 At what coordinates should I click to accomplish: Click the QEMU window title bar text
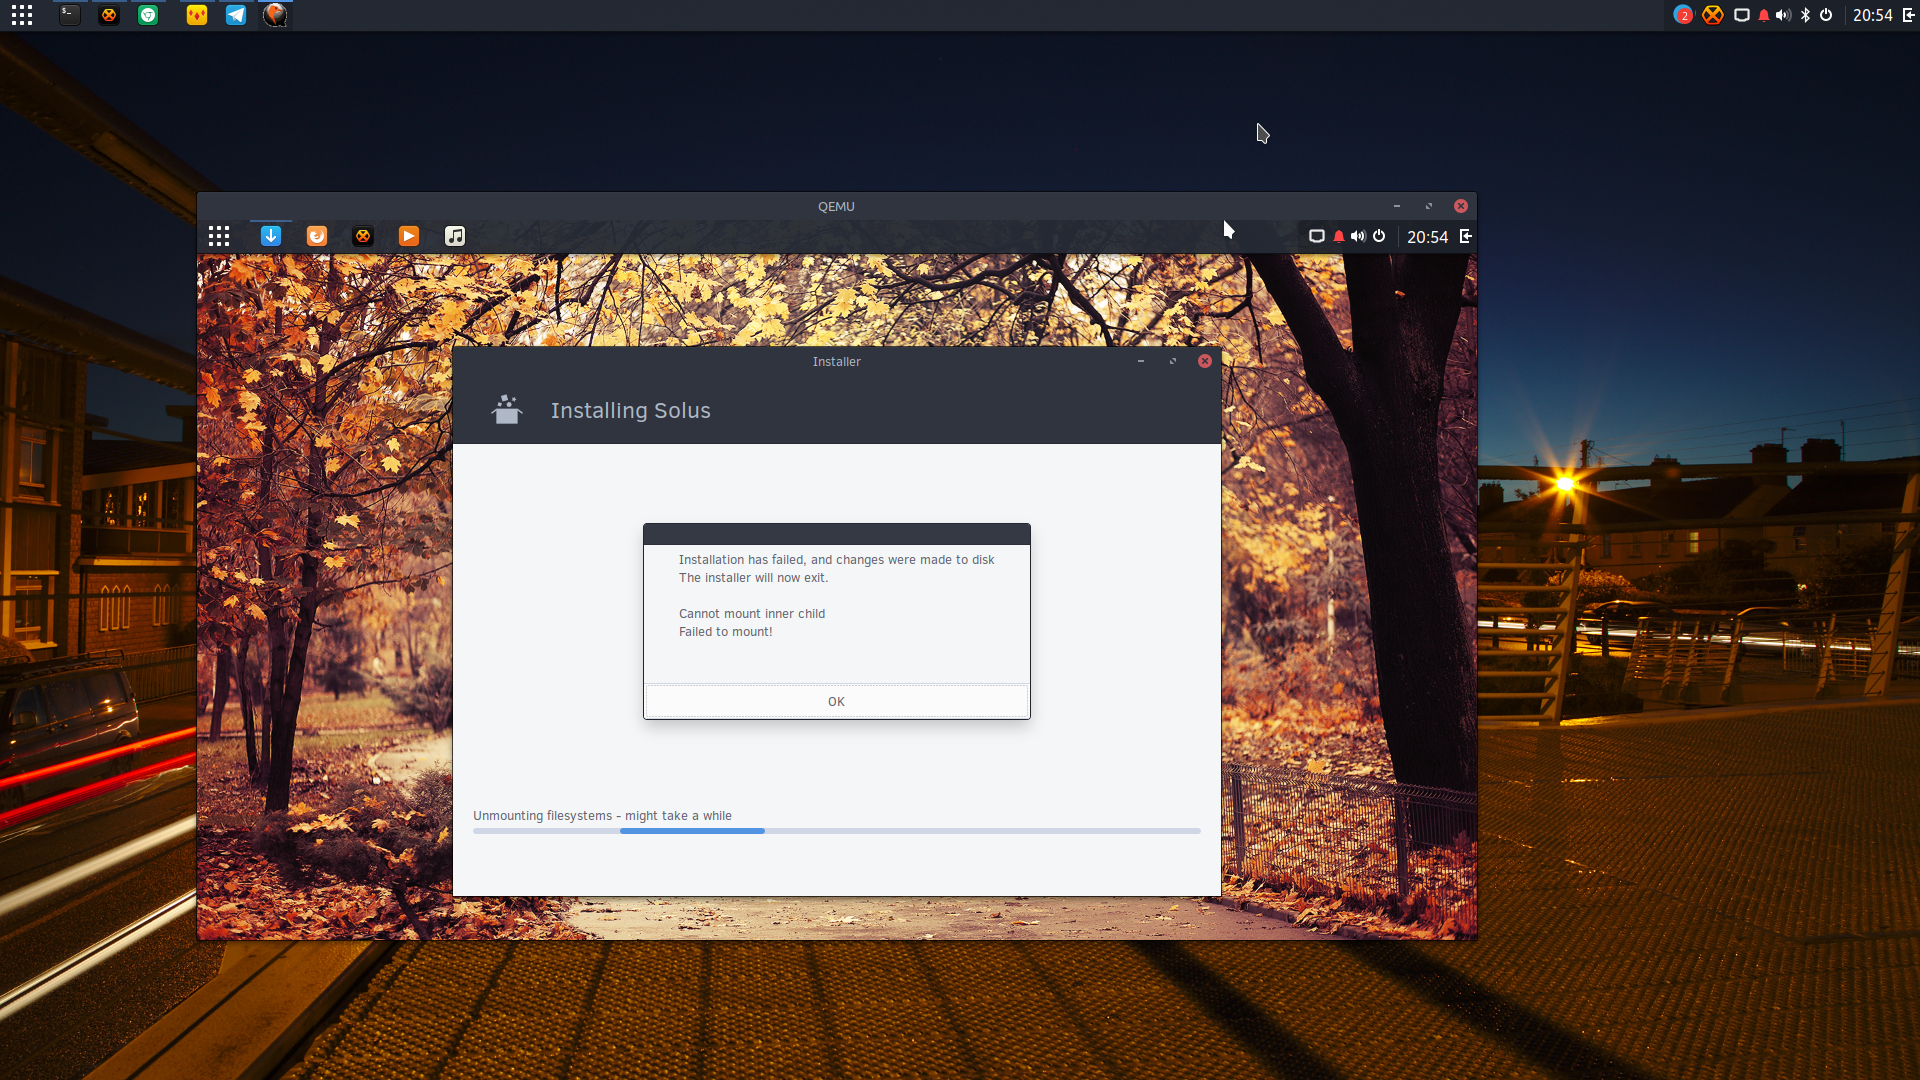(836, 207)
